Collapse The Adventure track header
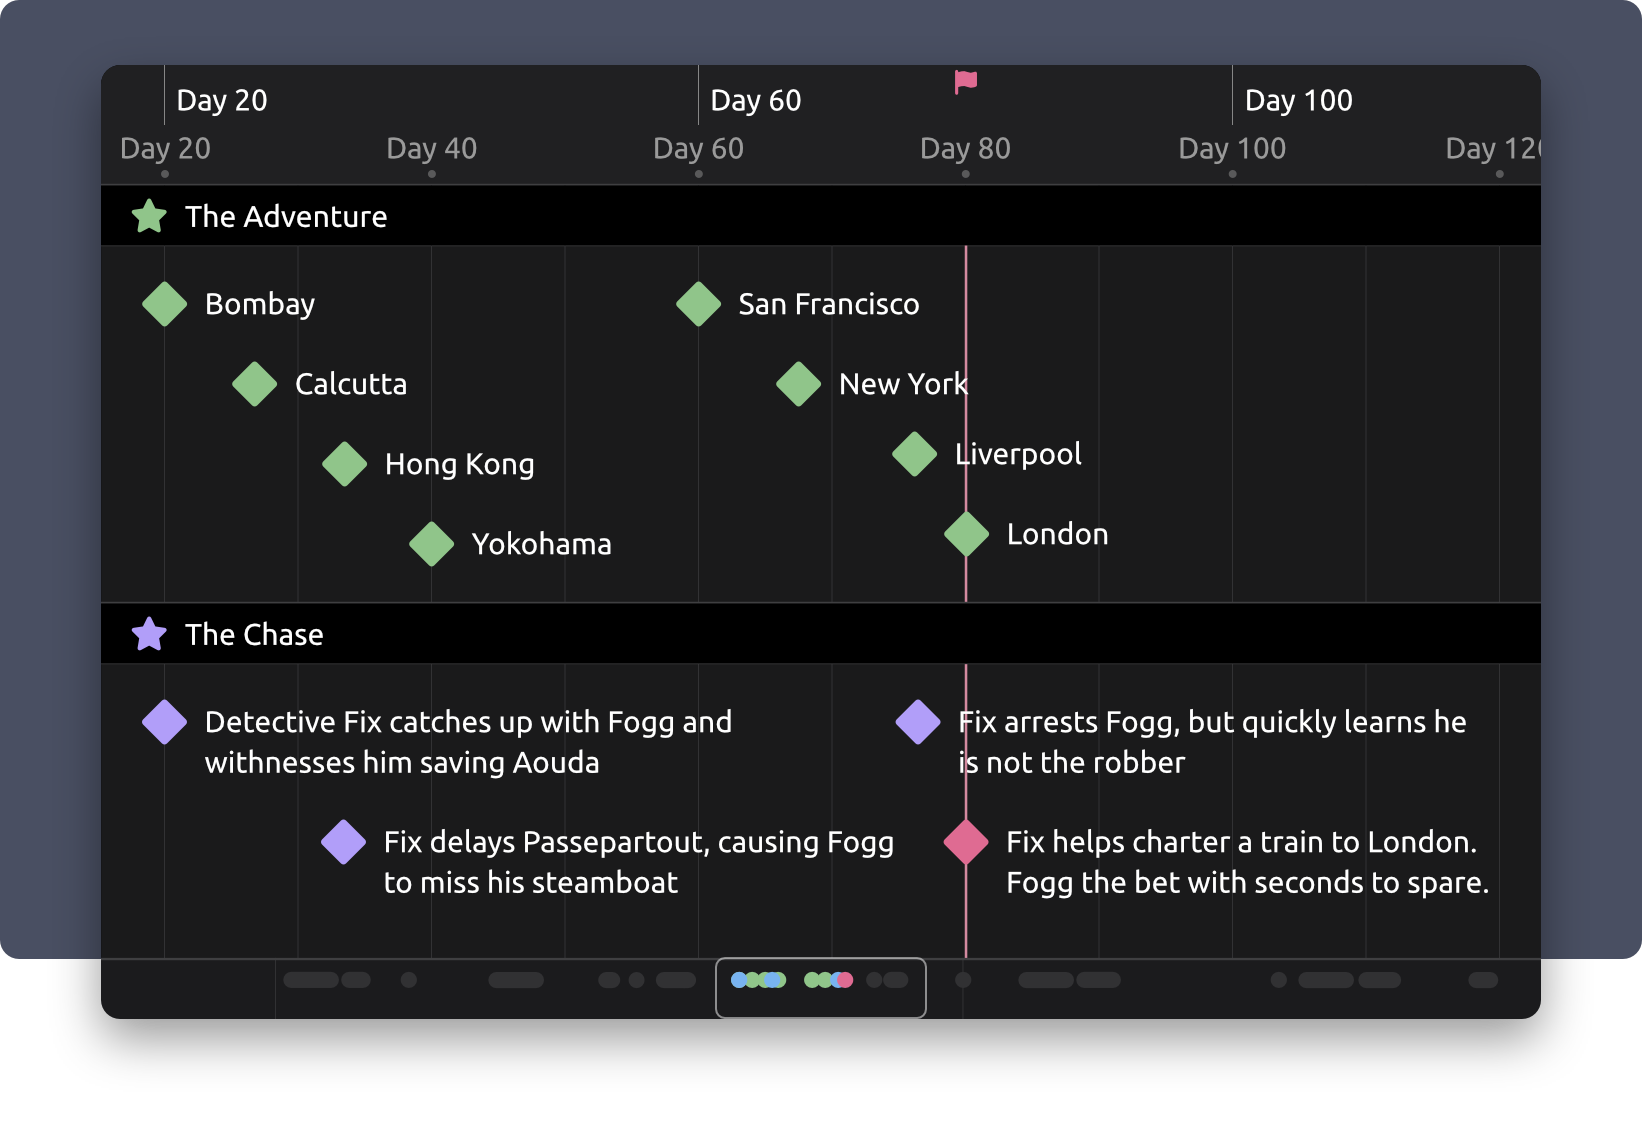This screenshot has width=1642, height=1139. click(285, 215)
